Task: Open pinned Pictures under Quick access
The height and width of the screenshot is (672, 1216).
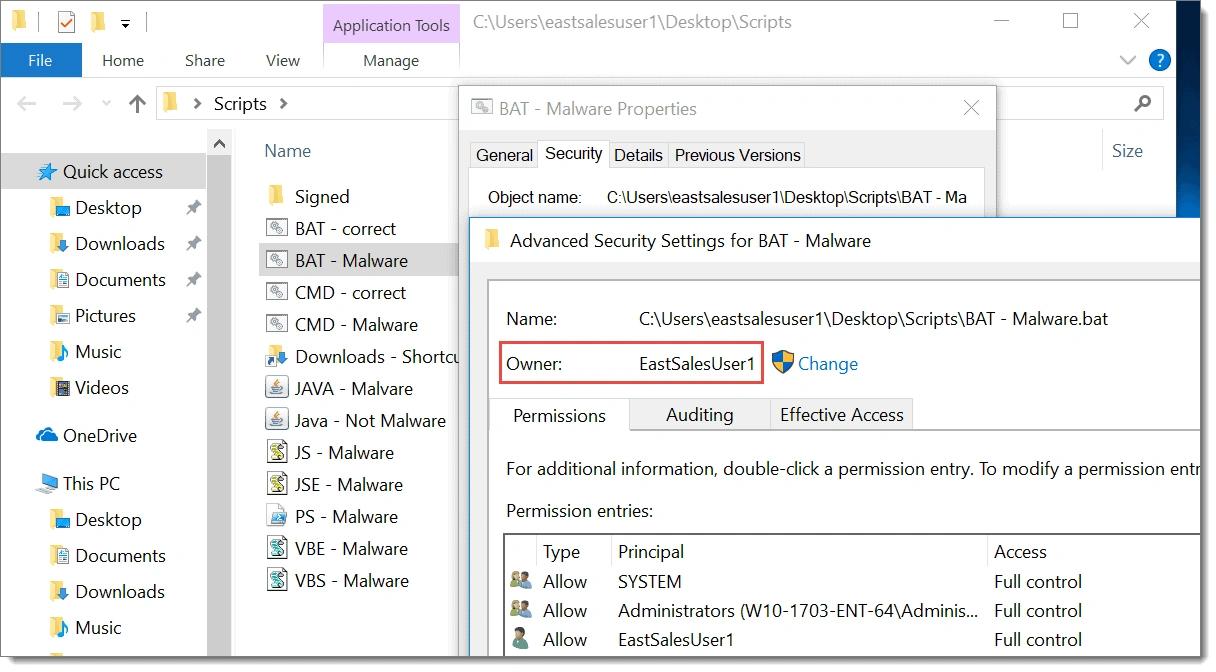Action: pos(105,316)
